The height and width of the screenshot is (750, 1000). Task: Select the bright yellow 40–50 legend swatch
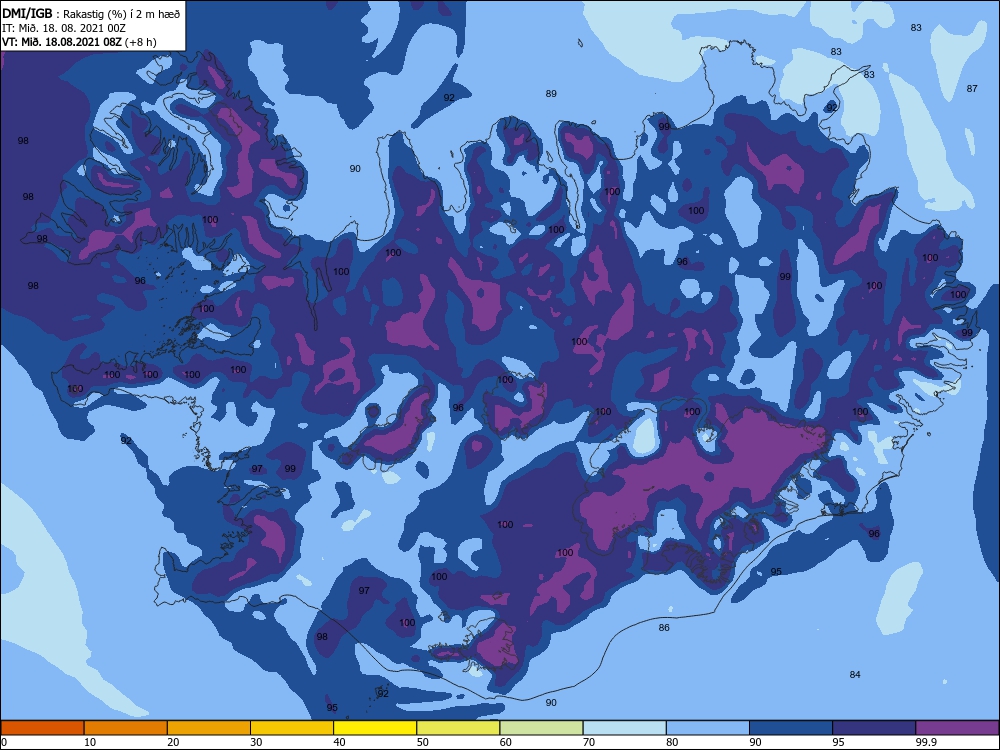point(375,728)
